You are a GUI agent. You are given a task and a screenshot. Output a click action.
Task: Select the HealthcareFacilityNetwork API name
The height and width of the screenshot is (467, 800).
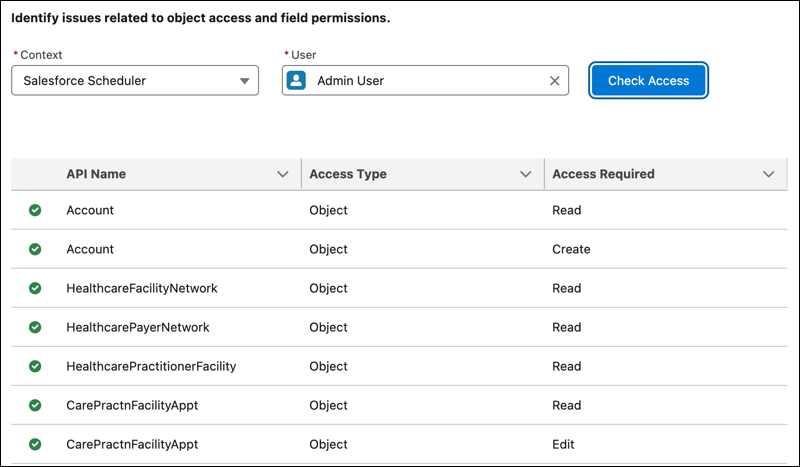(142, 288)
